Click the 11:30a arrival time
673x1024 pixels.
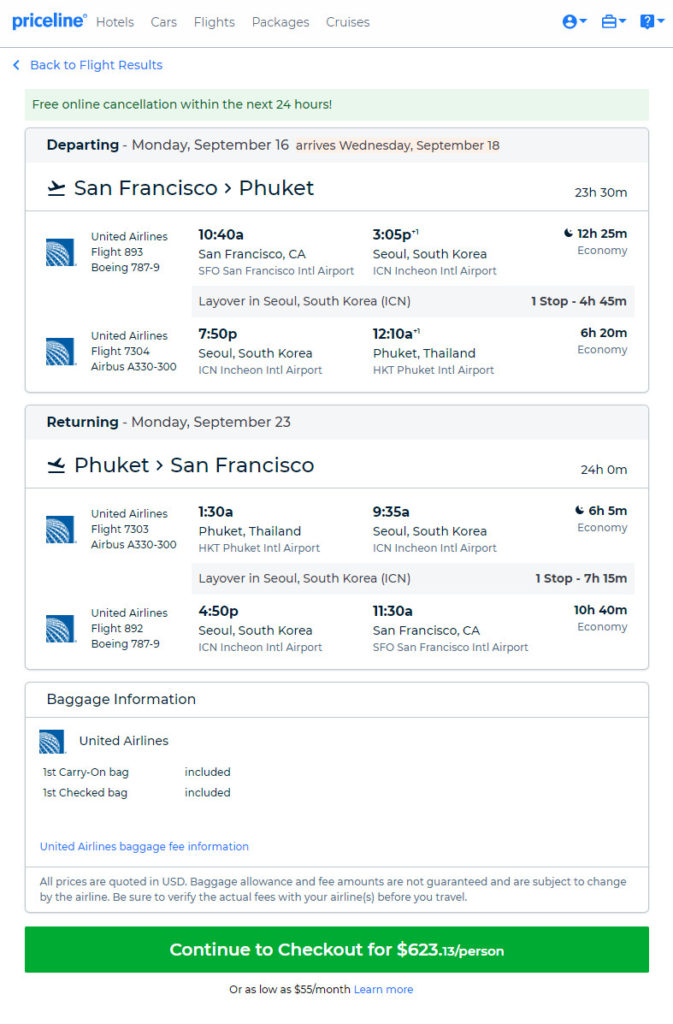tap(392, 611)
